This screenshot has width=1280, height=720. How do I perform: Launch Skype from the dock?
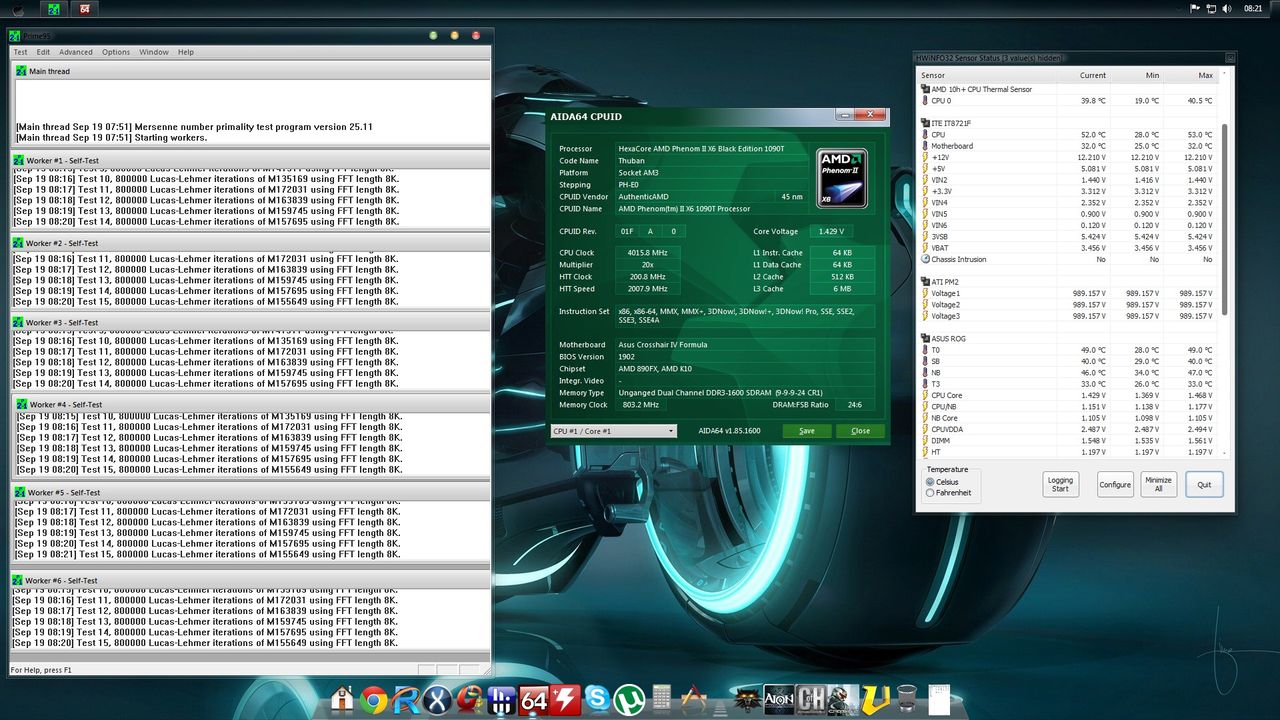pos(598,699)
